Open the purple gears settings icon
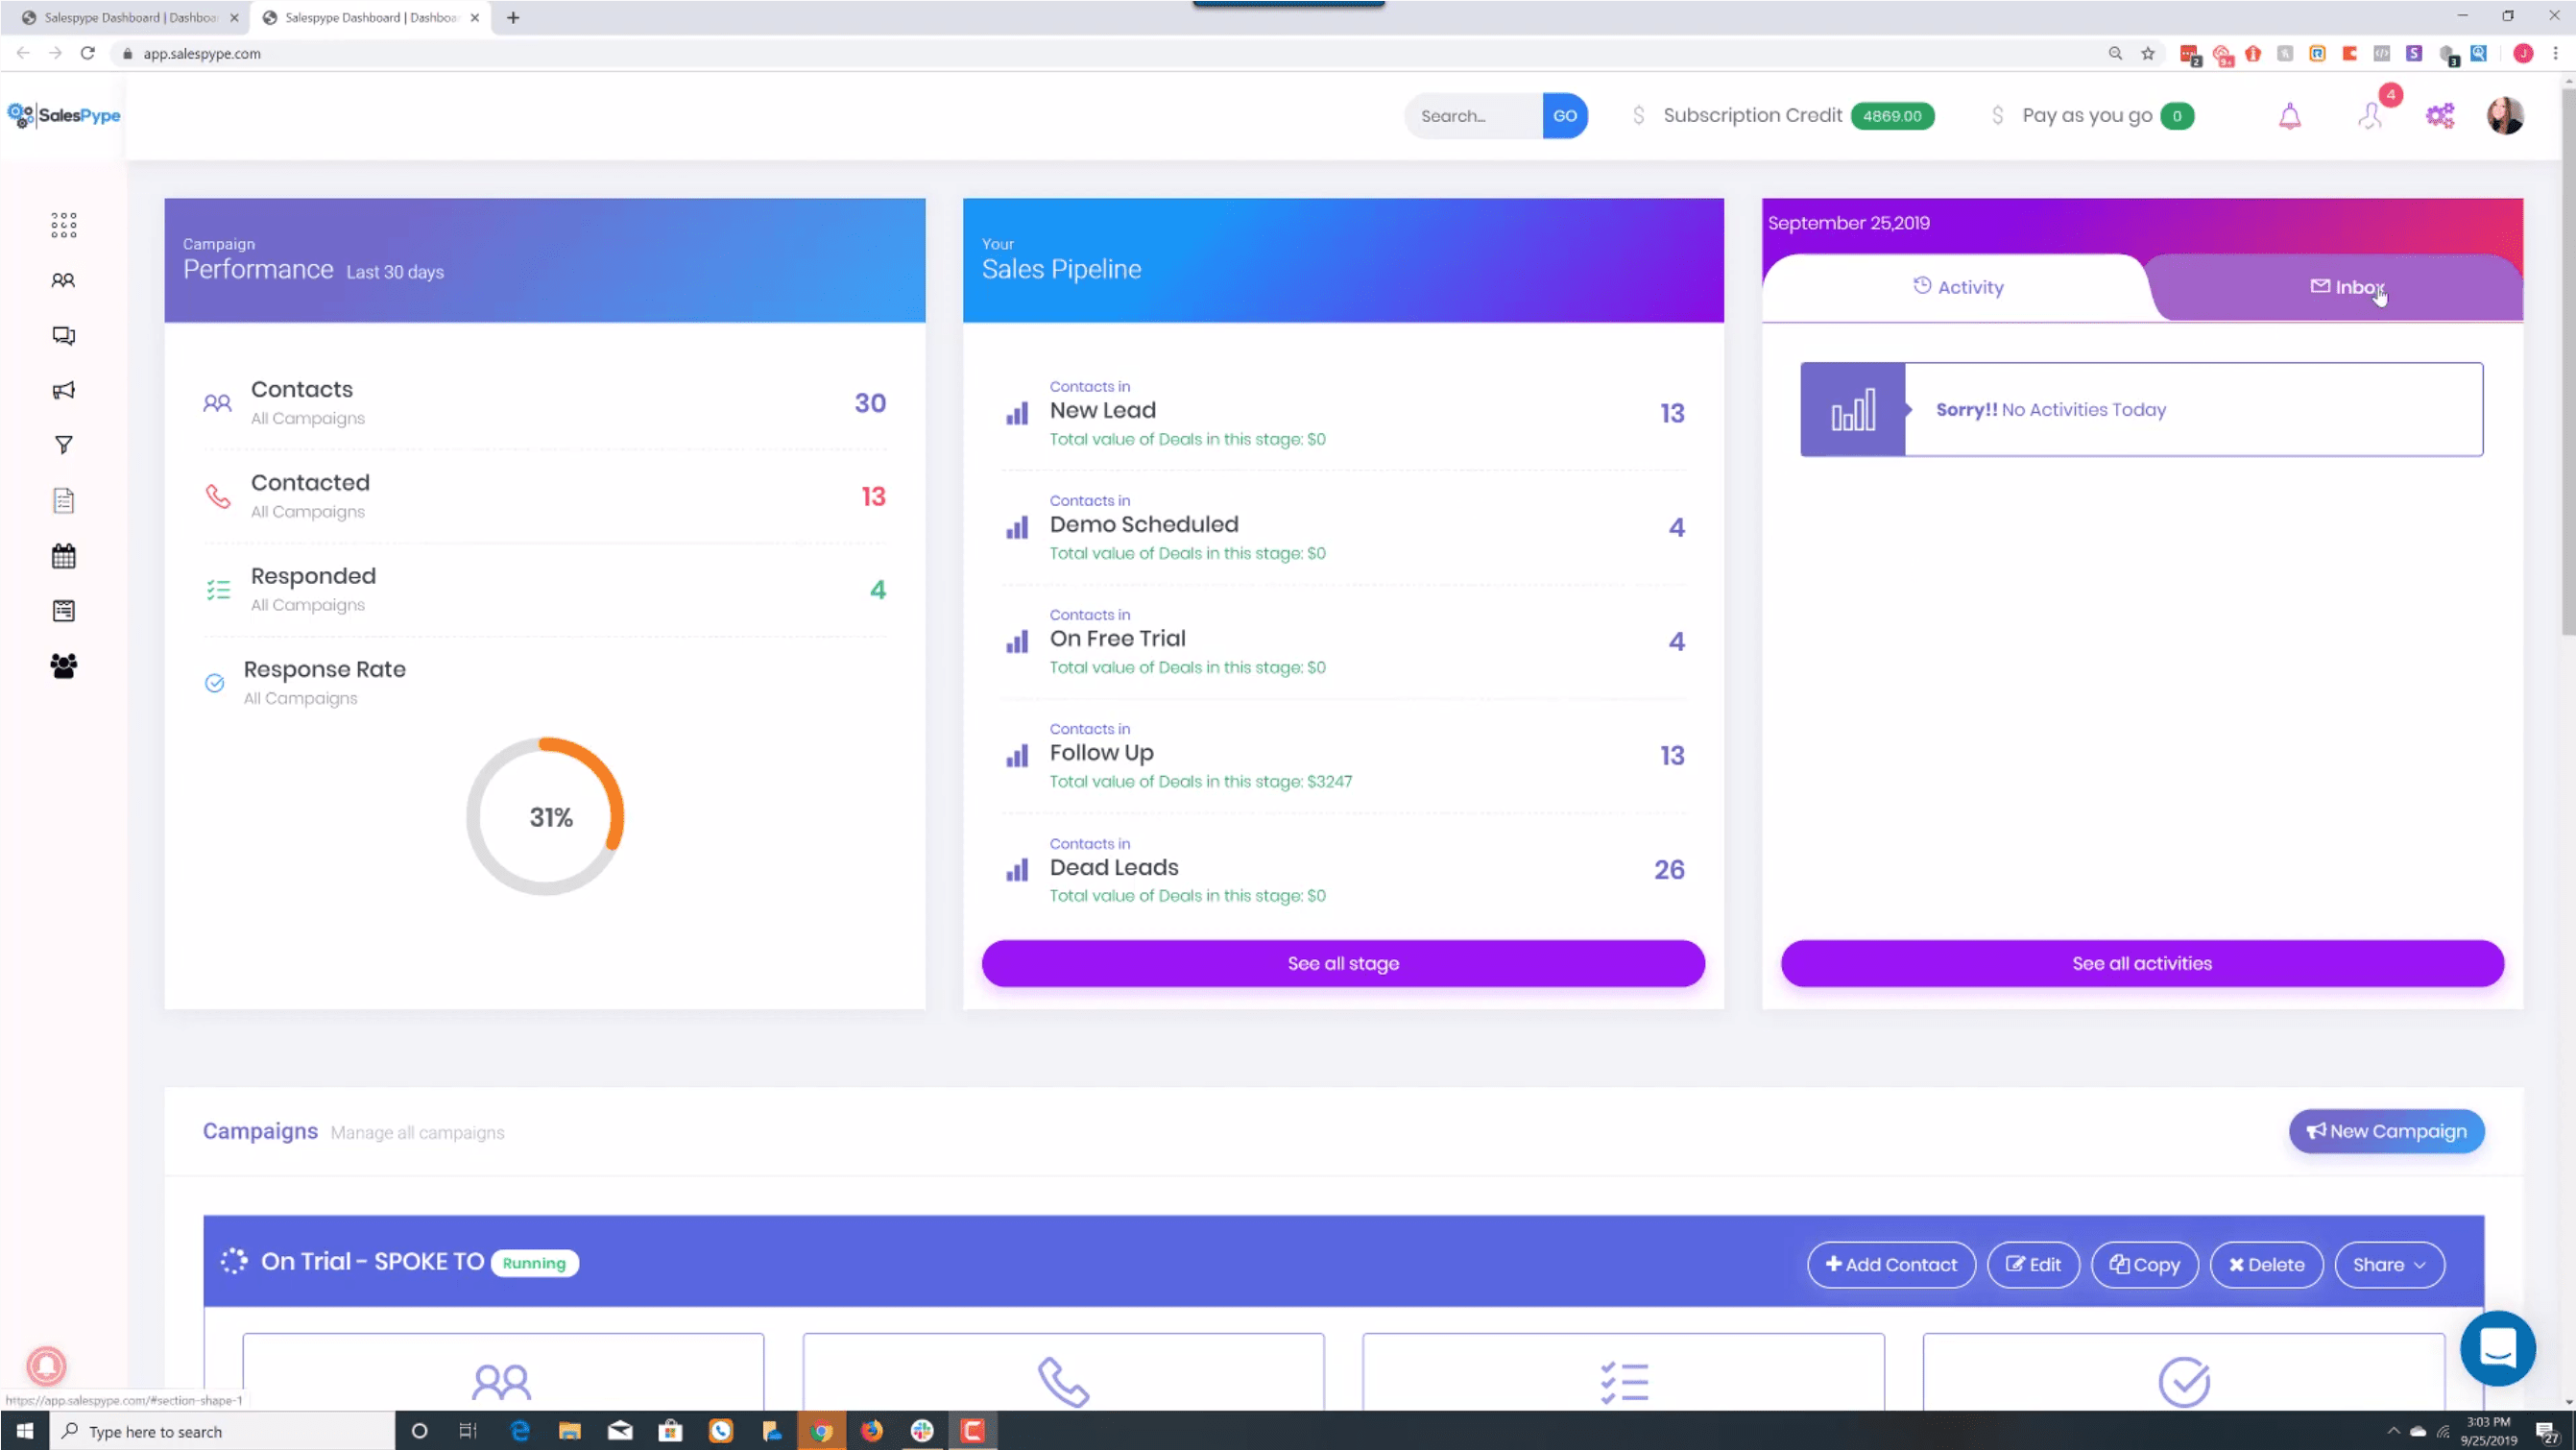The width and height of the screenshot is (2576, 1450). pyautogui.click(x=2440, y=116)
